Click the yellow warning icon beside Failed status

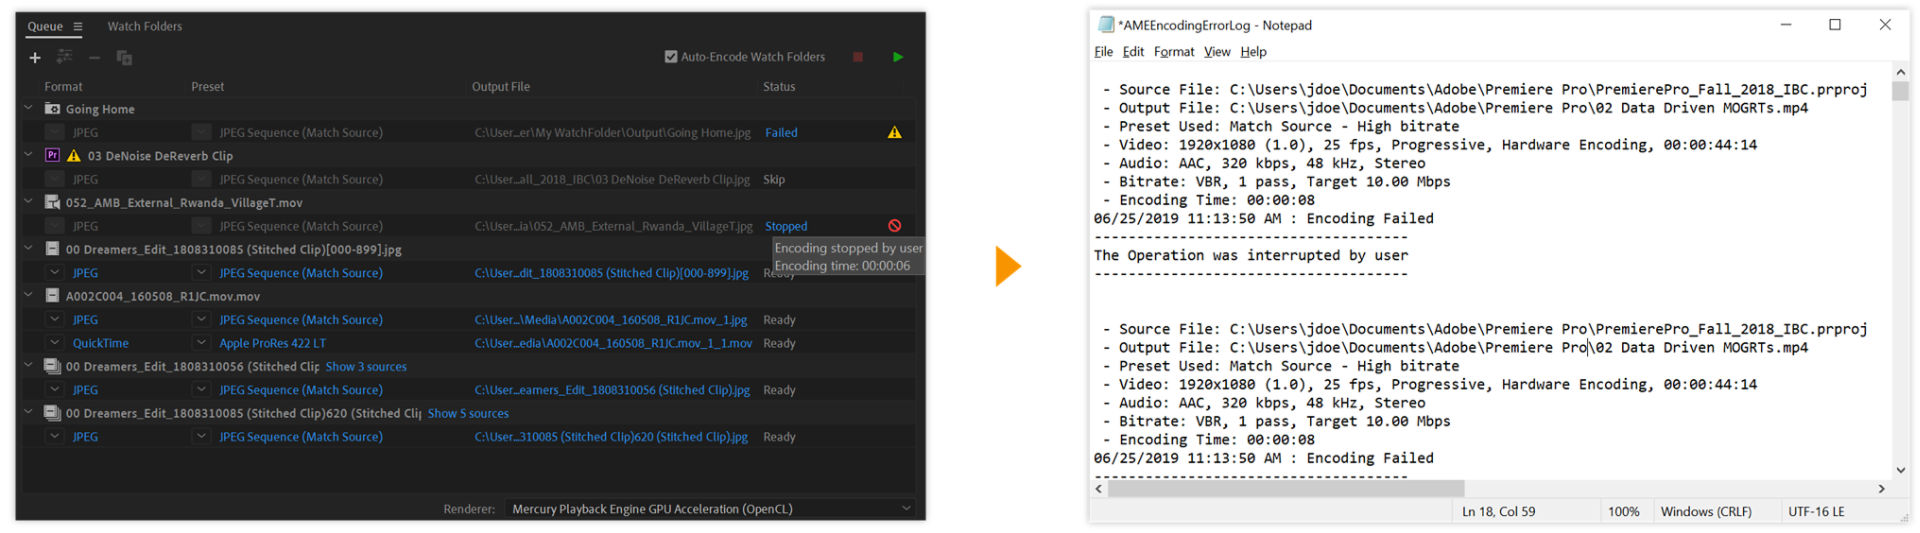point(894,132)
